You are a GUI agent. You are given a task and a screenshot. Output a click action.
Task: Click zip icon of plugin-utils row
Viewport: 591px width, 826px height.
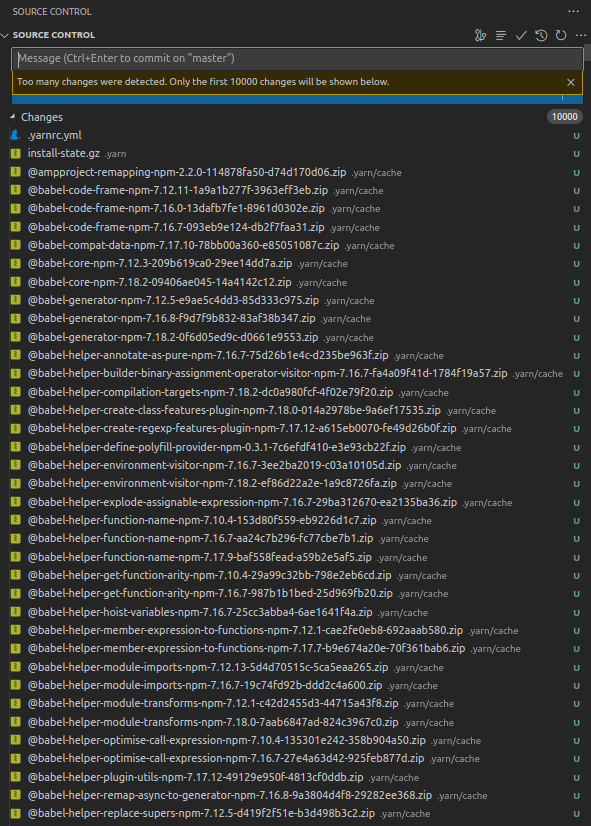pos(16,777)
